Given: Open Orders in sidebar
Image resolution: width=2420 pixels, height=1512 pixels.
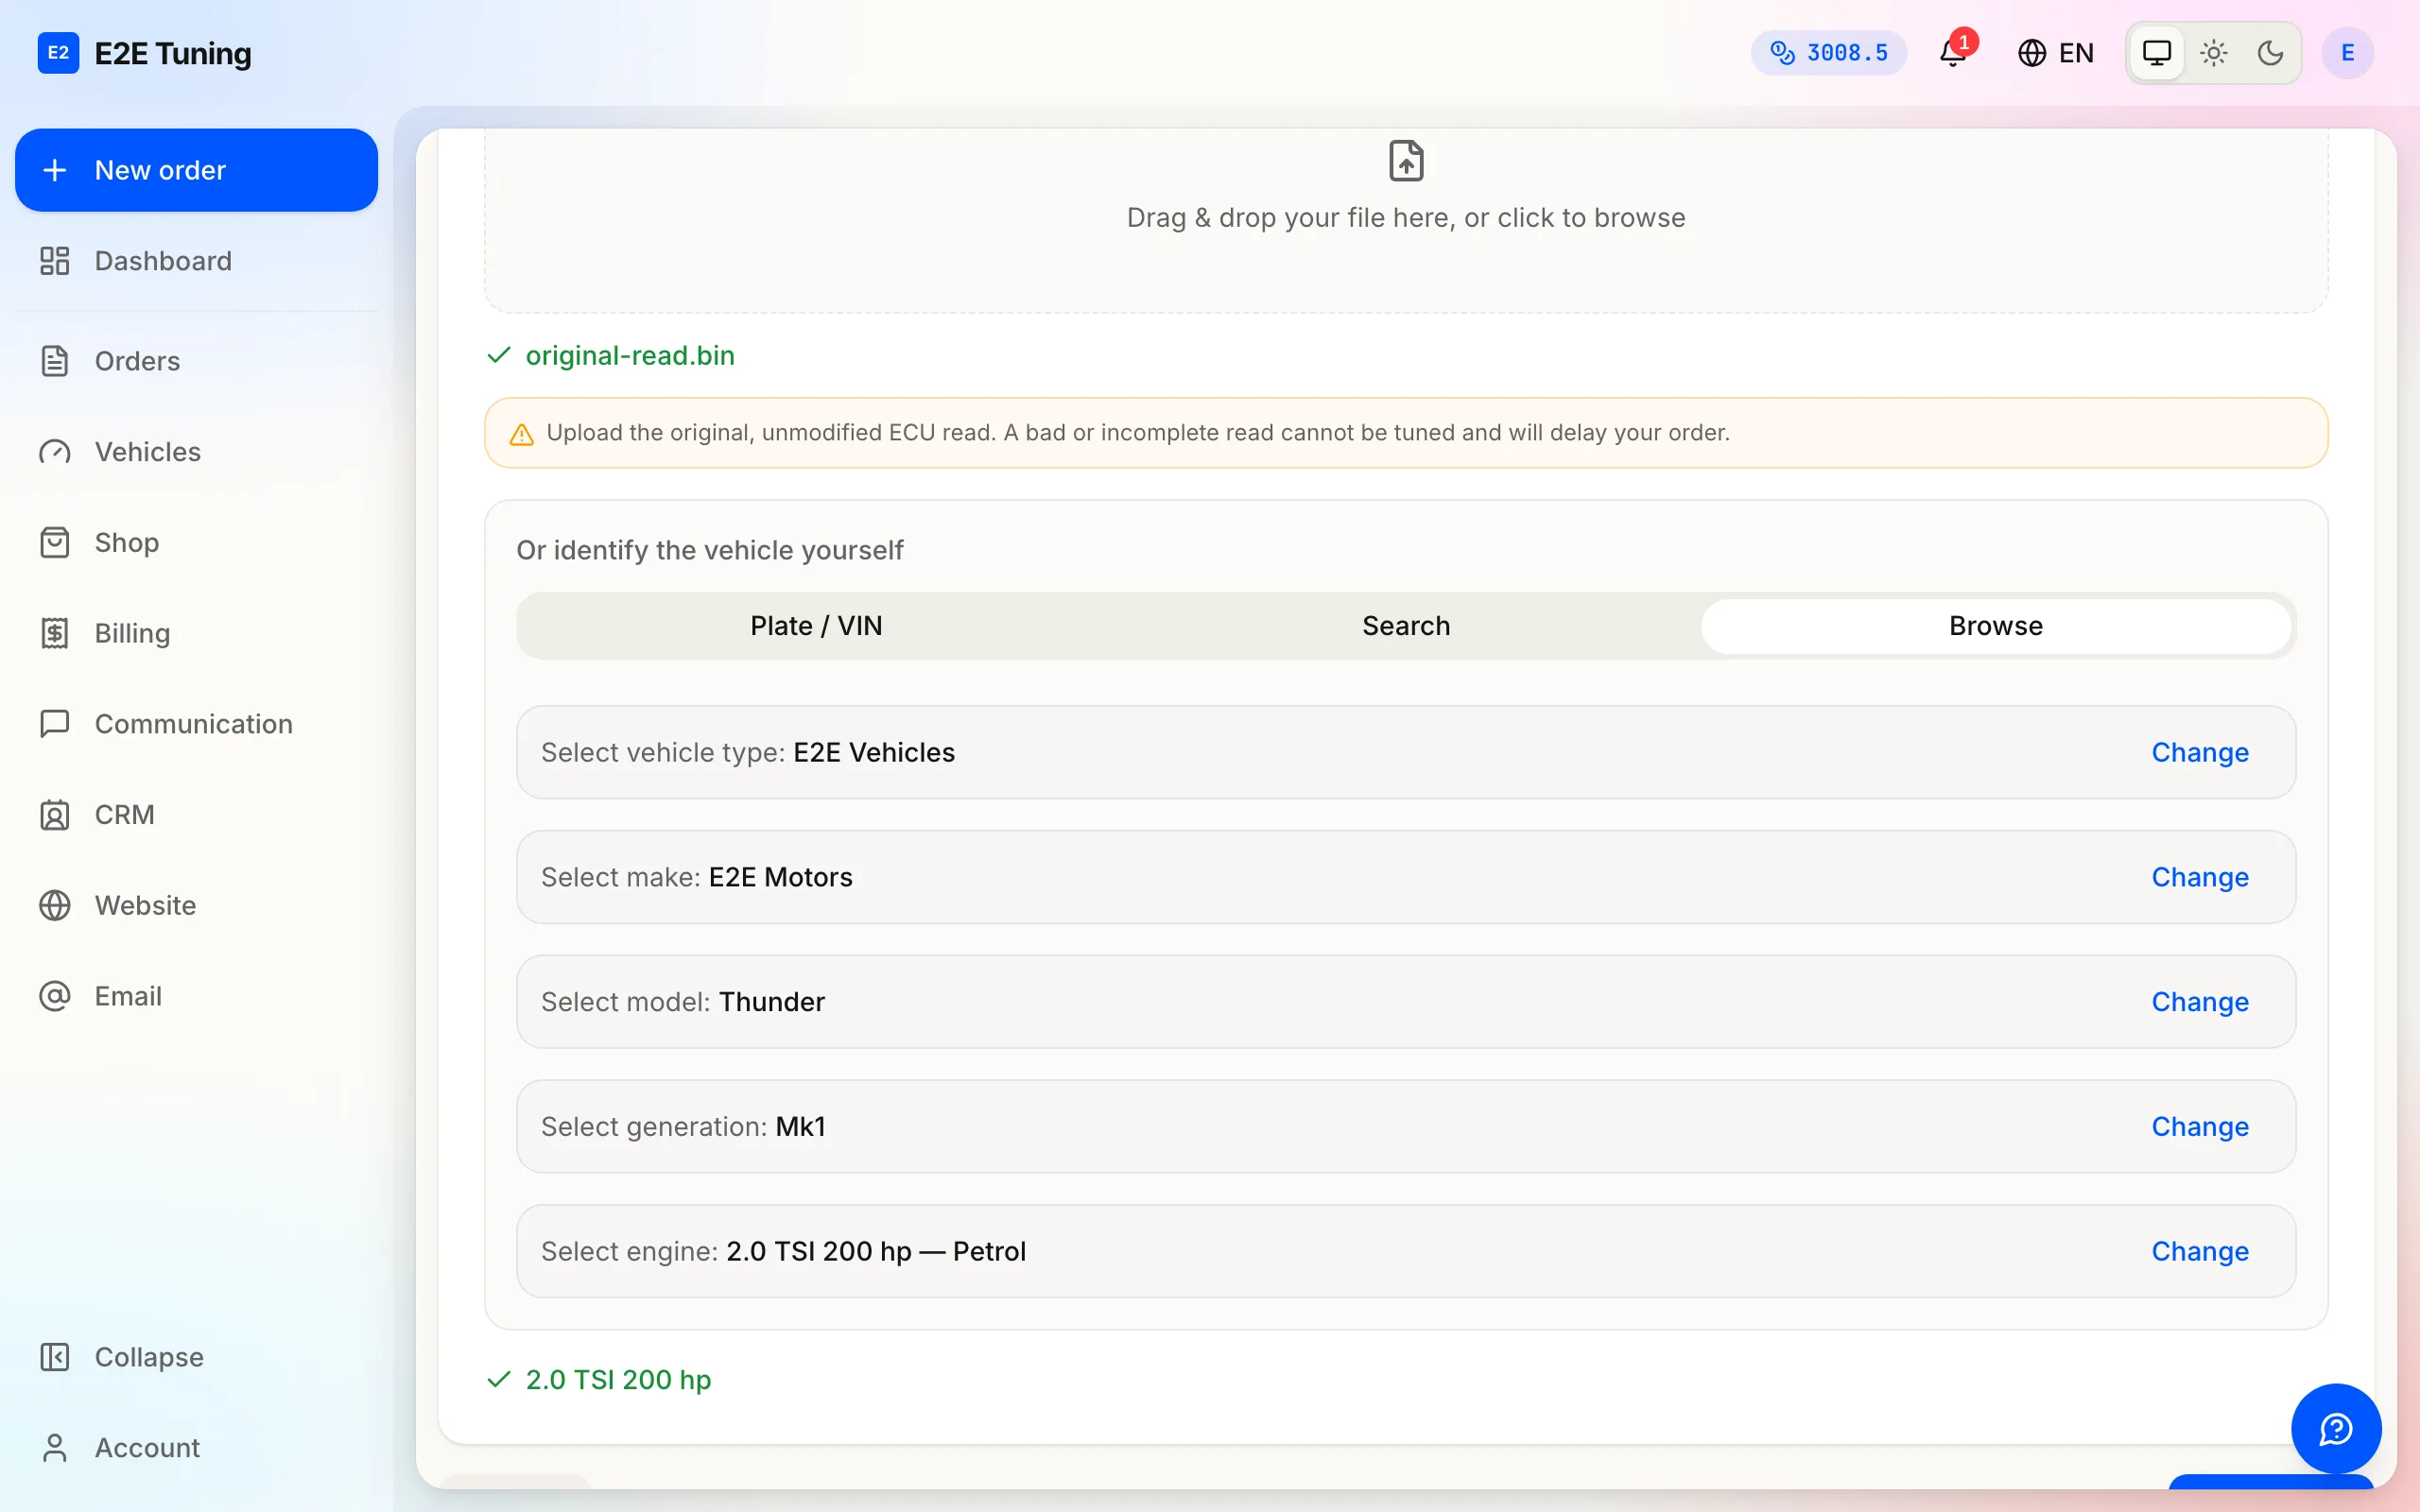Looking at the screenshot, I should point(196,361).
